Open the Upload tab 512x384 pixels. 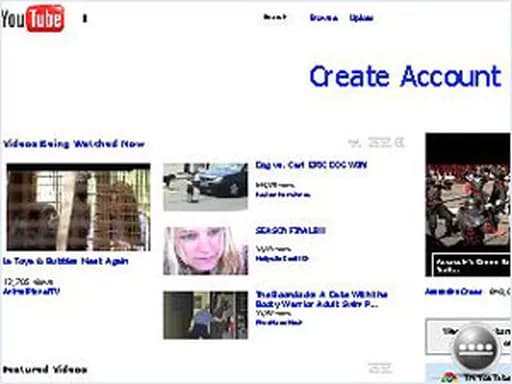coord(361,18)
